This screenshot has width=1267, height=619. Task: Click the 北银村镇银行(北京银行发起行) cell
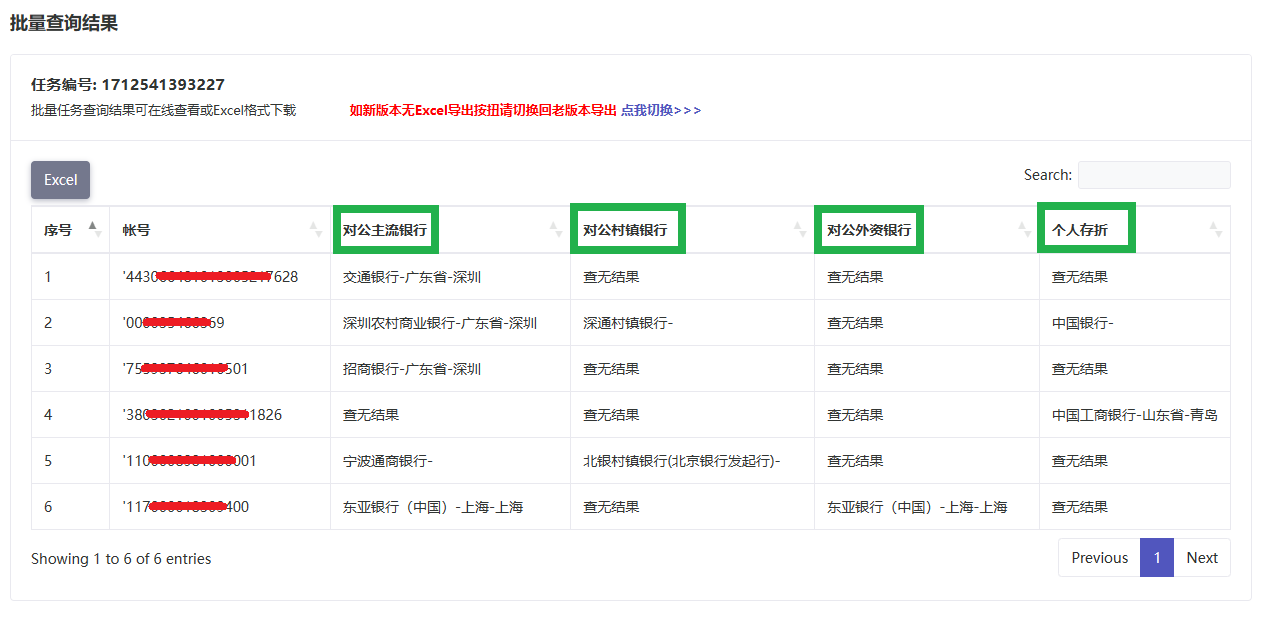[x=681, y=461]
